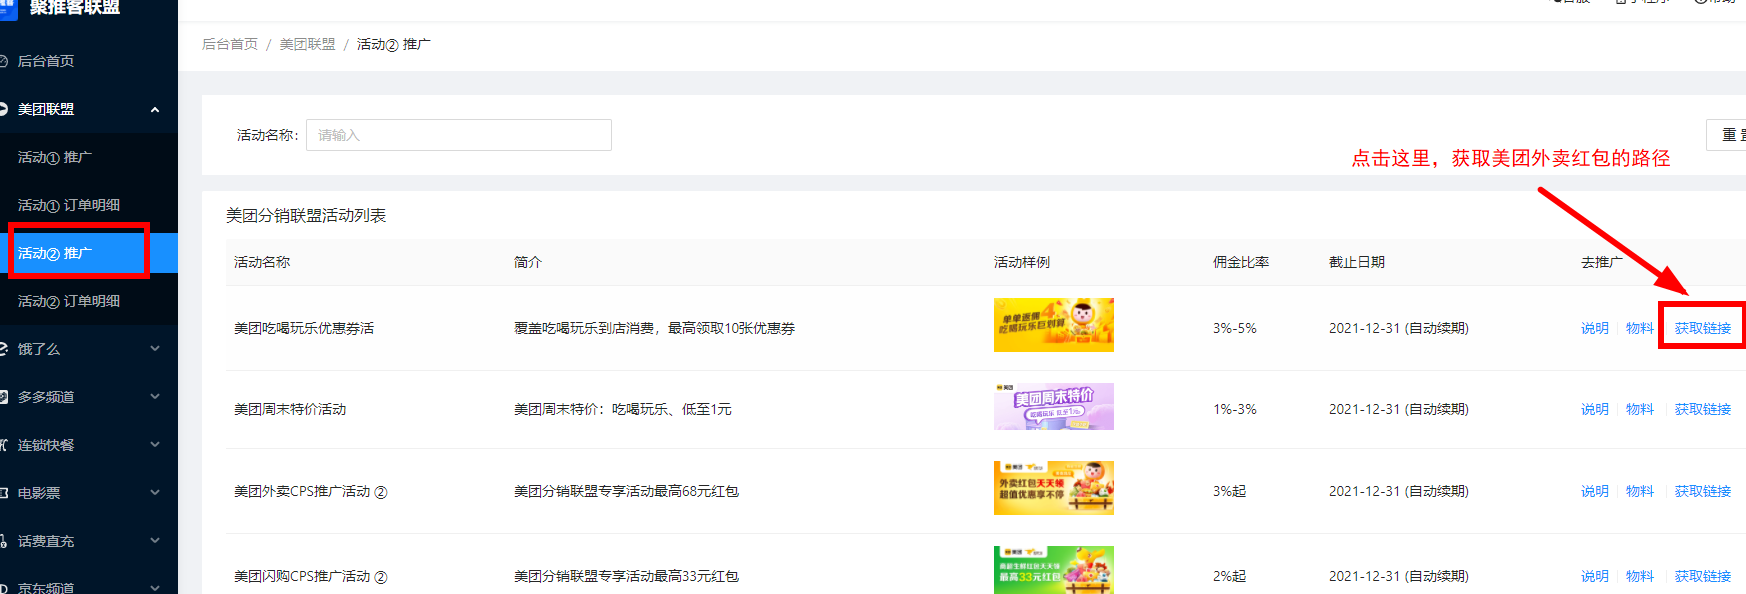1746x594 pixels.
Task: Open 说明 for 美团周末特价活动
Action: point(1595,409)
